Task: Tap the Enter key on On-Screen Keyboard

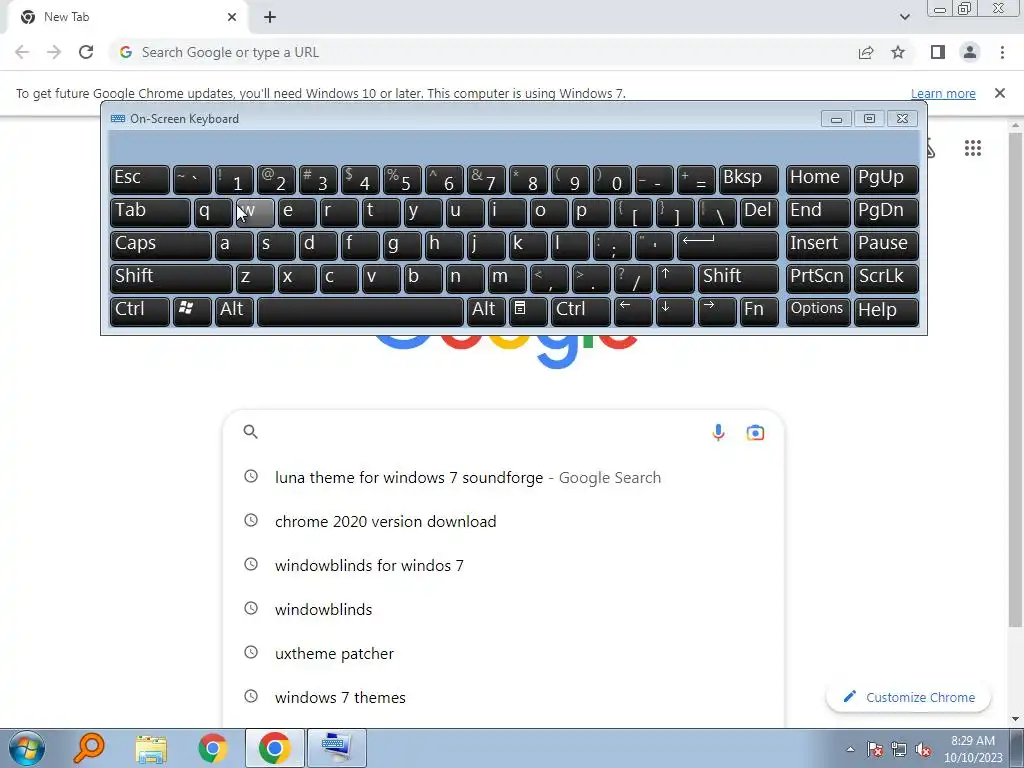Action: 728,246
